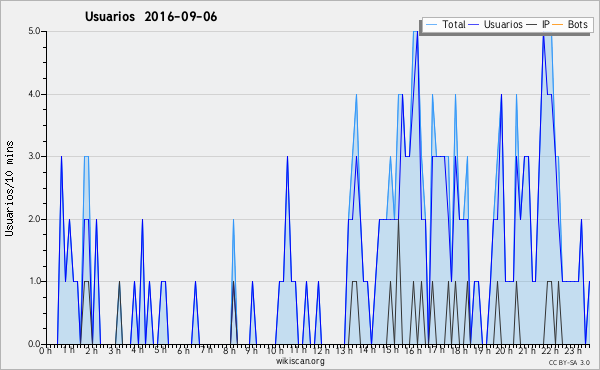
Task: Select the 'IP' legend entry
Action: [x=546, y=24]
